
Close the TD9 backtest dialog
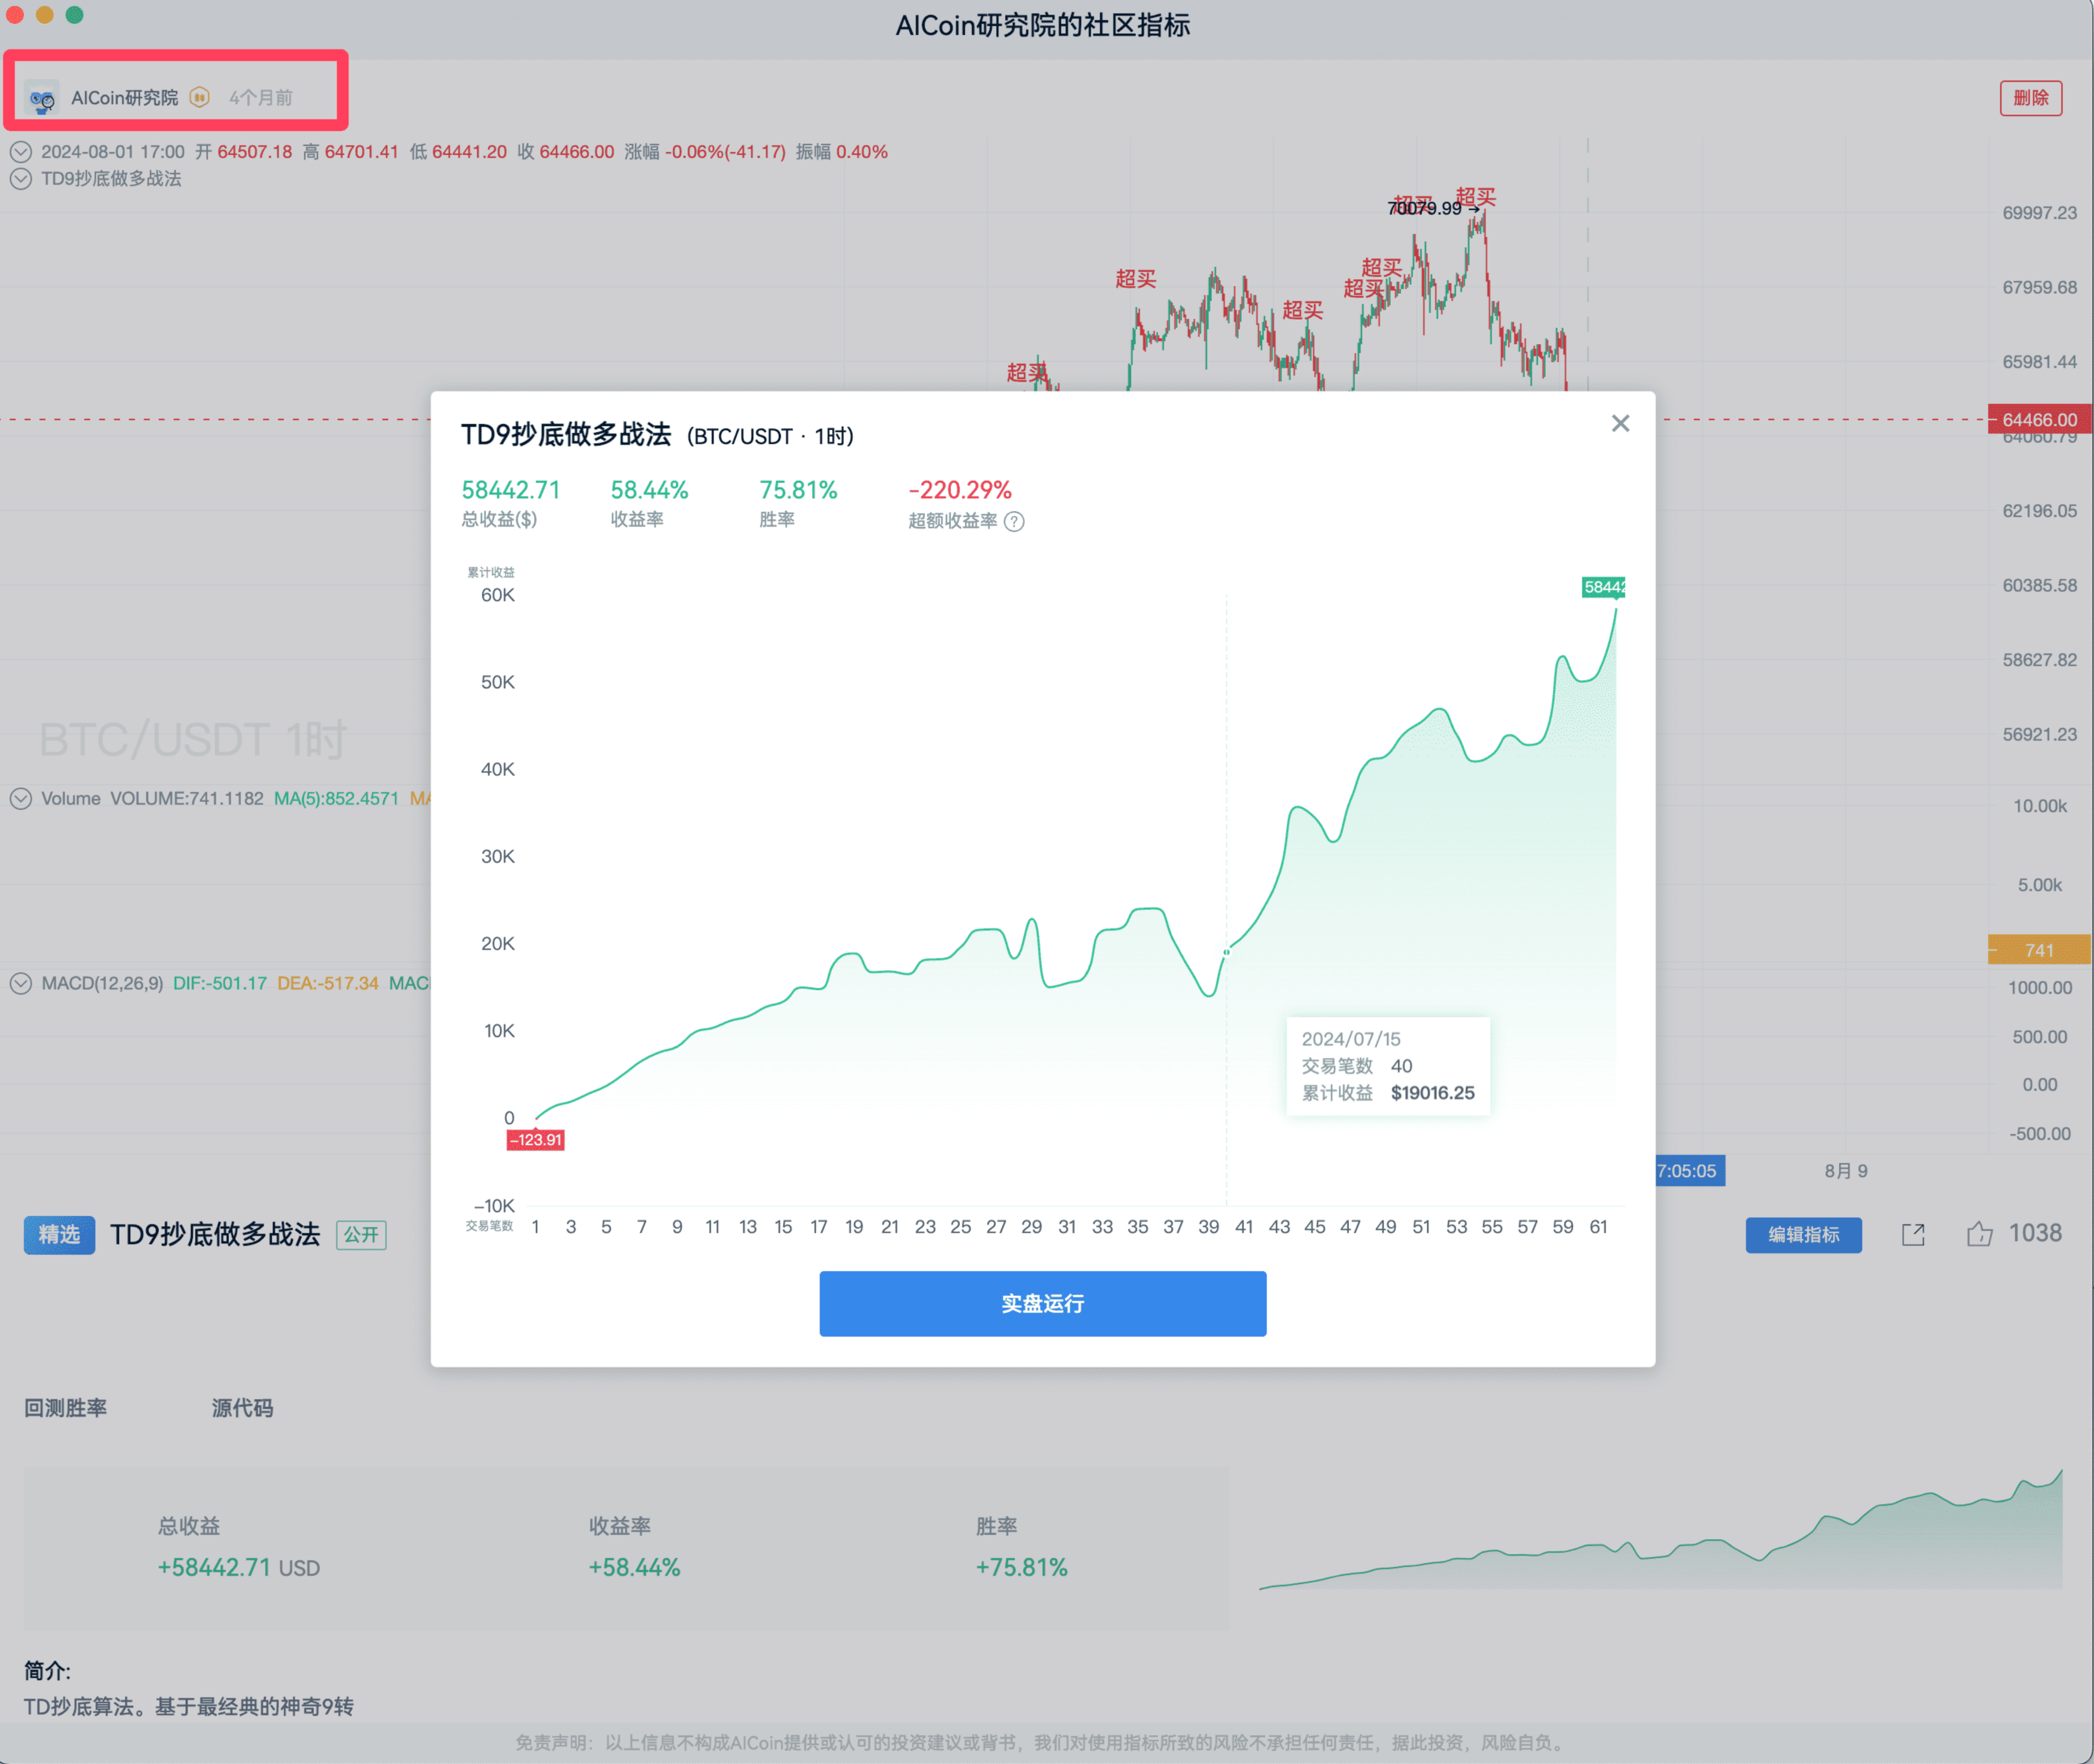1620,423
